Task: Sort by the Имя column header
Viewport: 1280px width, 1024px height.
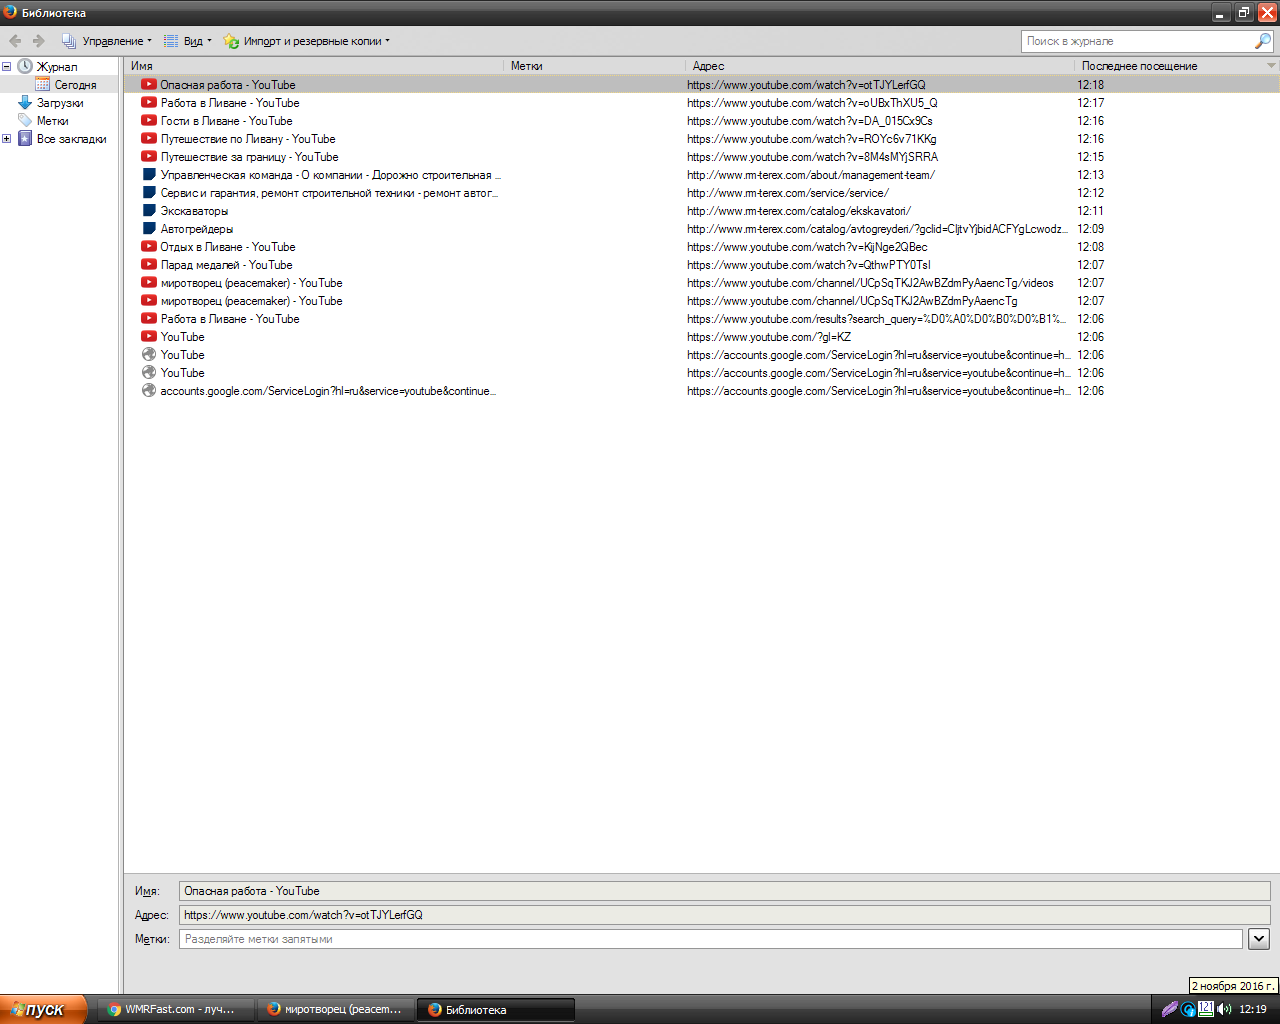Action: coord(314,66)
